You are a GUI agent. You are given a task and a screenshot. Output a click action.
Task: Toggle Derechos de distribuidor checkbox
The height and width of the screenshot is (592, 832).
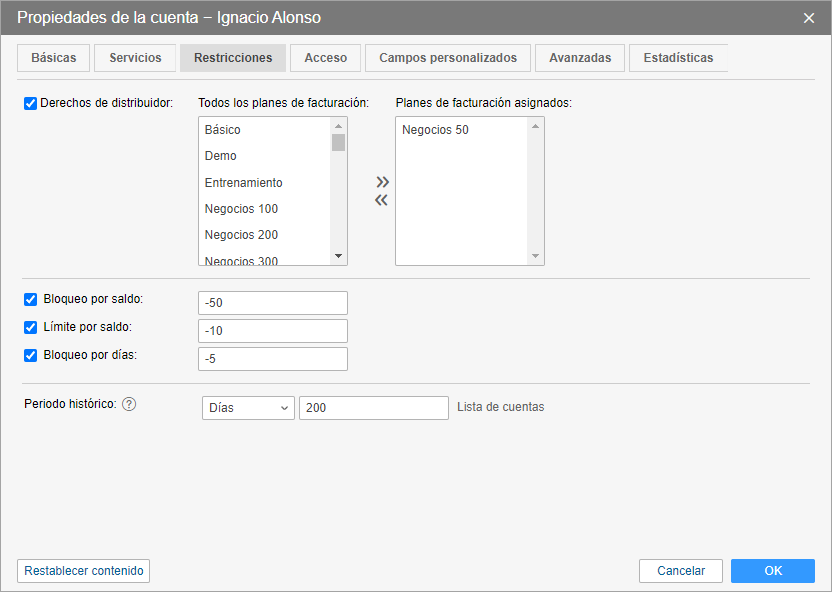(30, 102)
